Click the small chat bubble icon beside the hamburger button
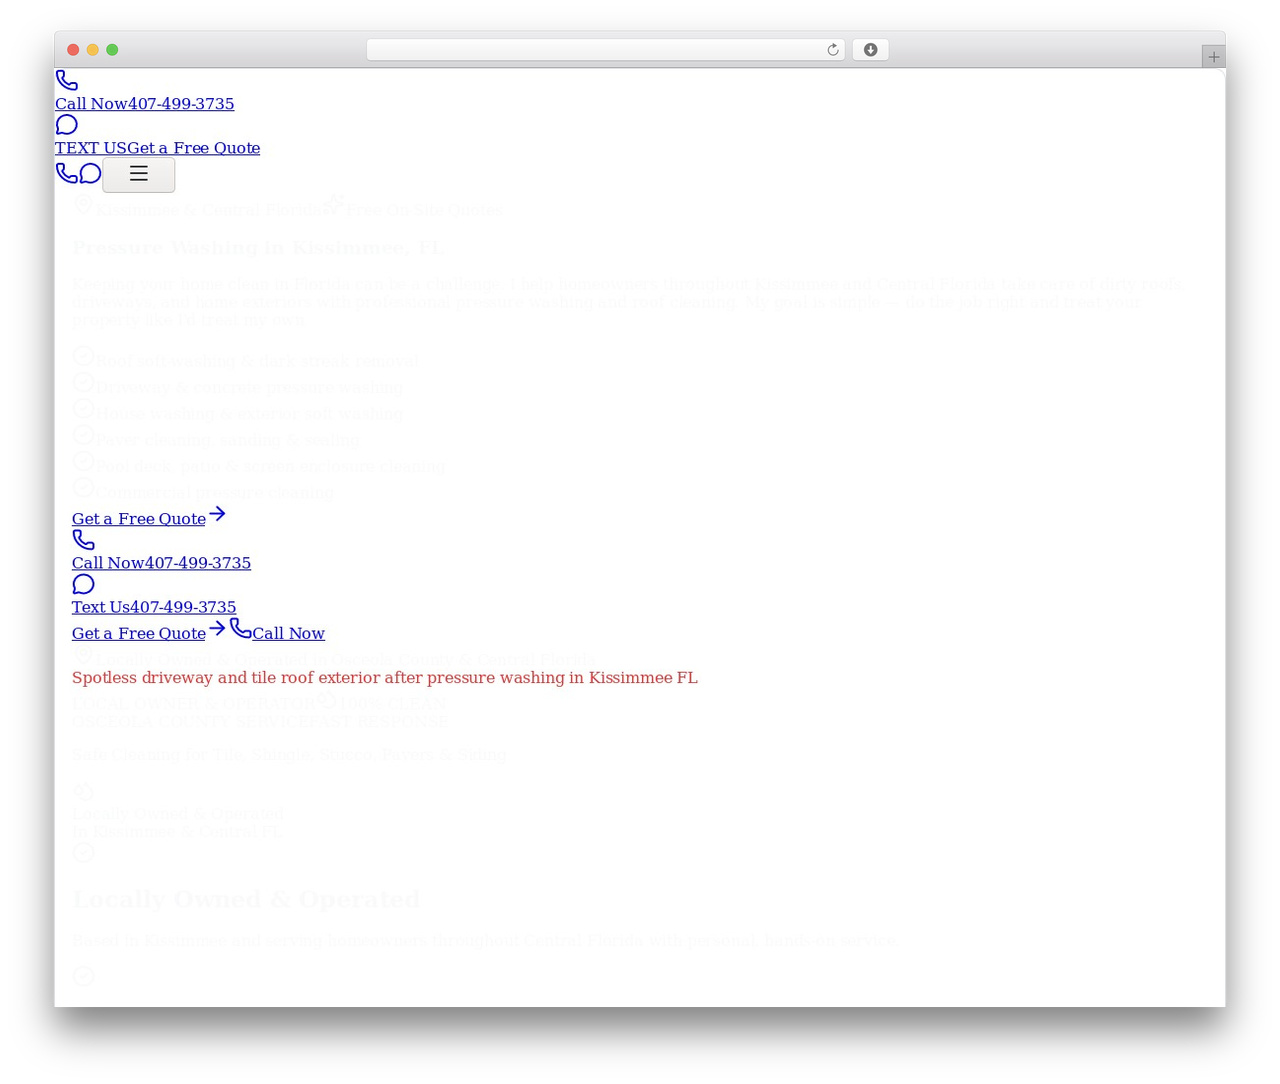Image resolution: width=1280 pixels, height=1084 pixels. [x=90, y=173]
